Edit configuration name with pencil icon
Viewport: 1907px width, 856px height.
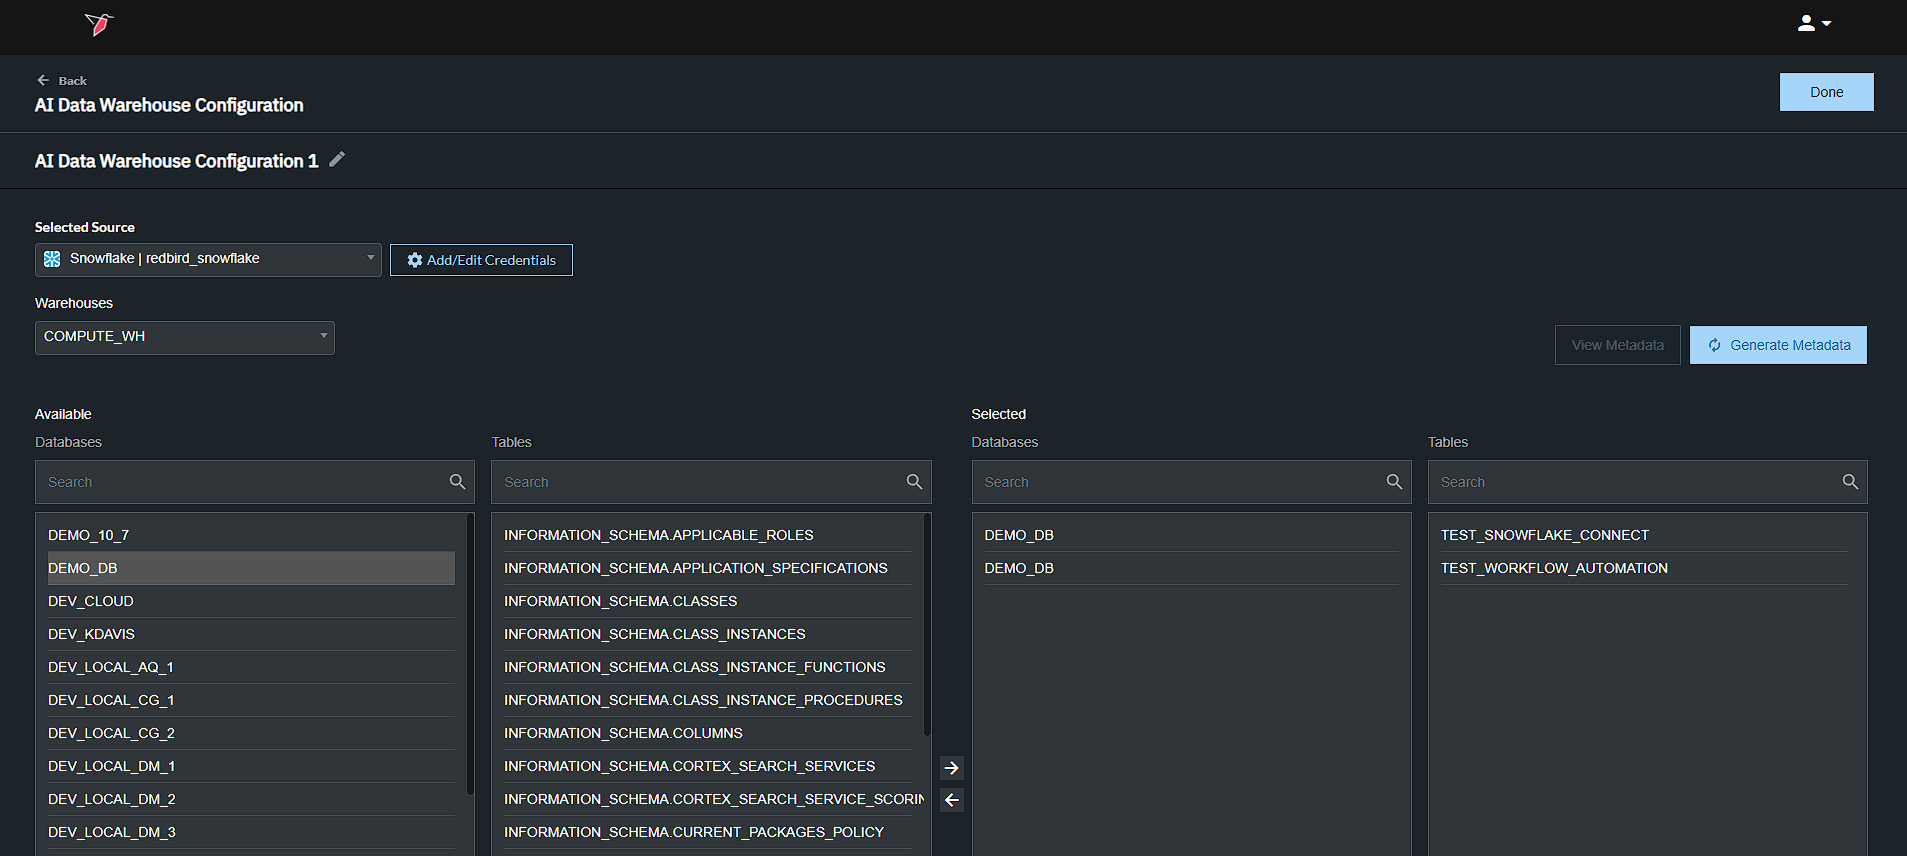tap(338, 160)
